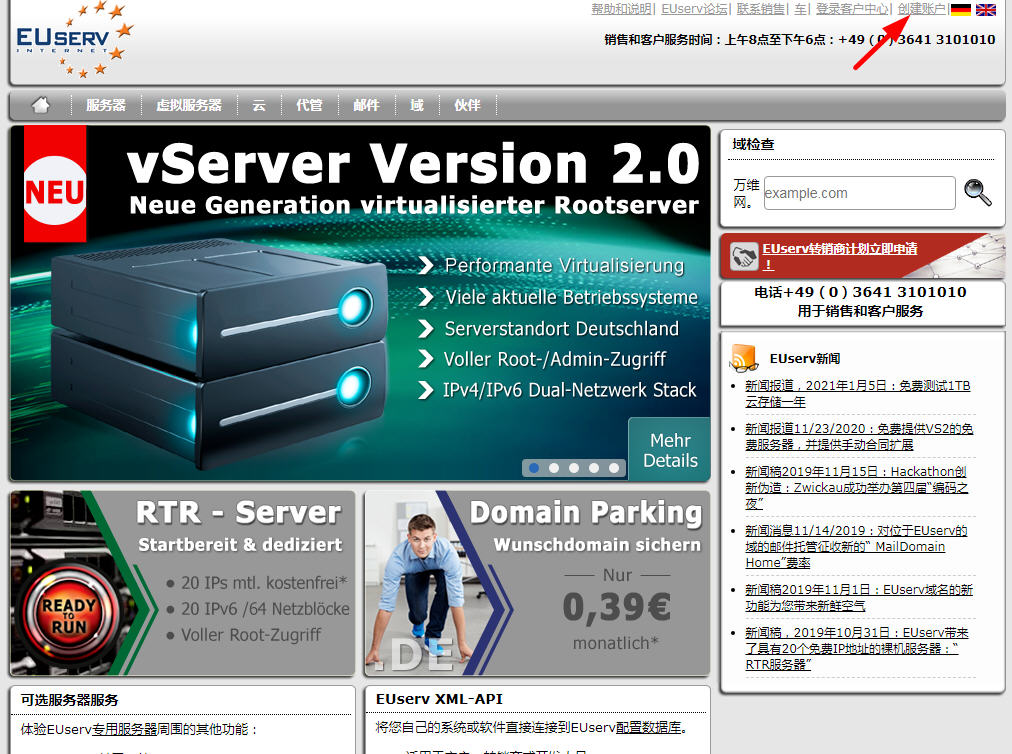The image size is (1012, 754).
Task: Click the Serverstandort Deutschland bullet text
Action: pyautogui.click(x=562, y=329)
